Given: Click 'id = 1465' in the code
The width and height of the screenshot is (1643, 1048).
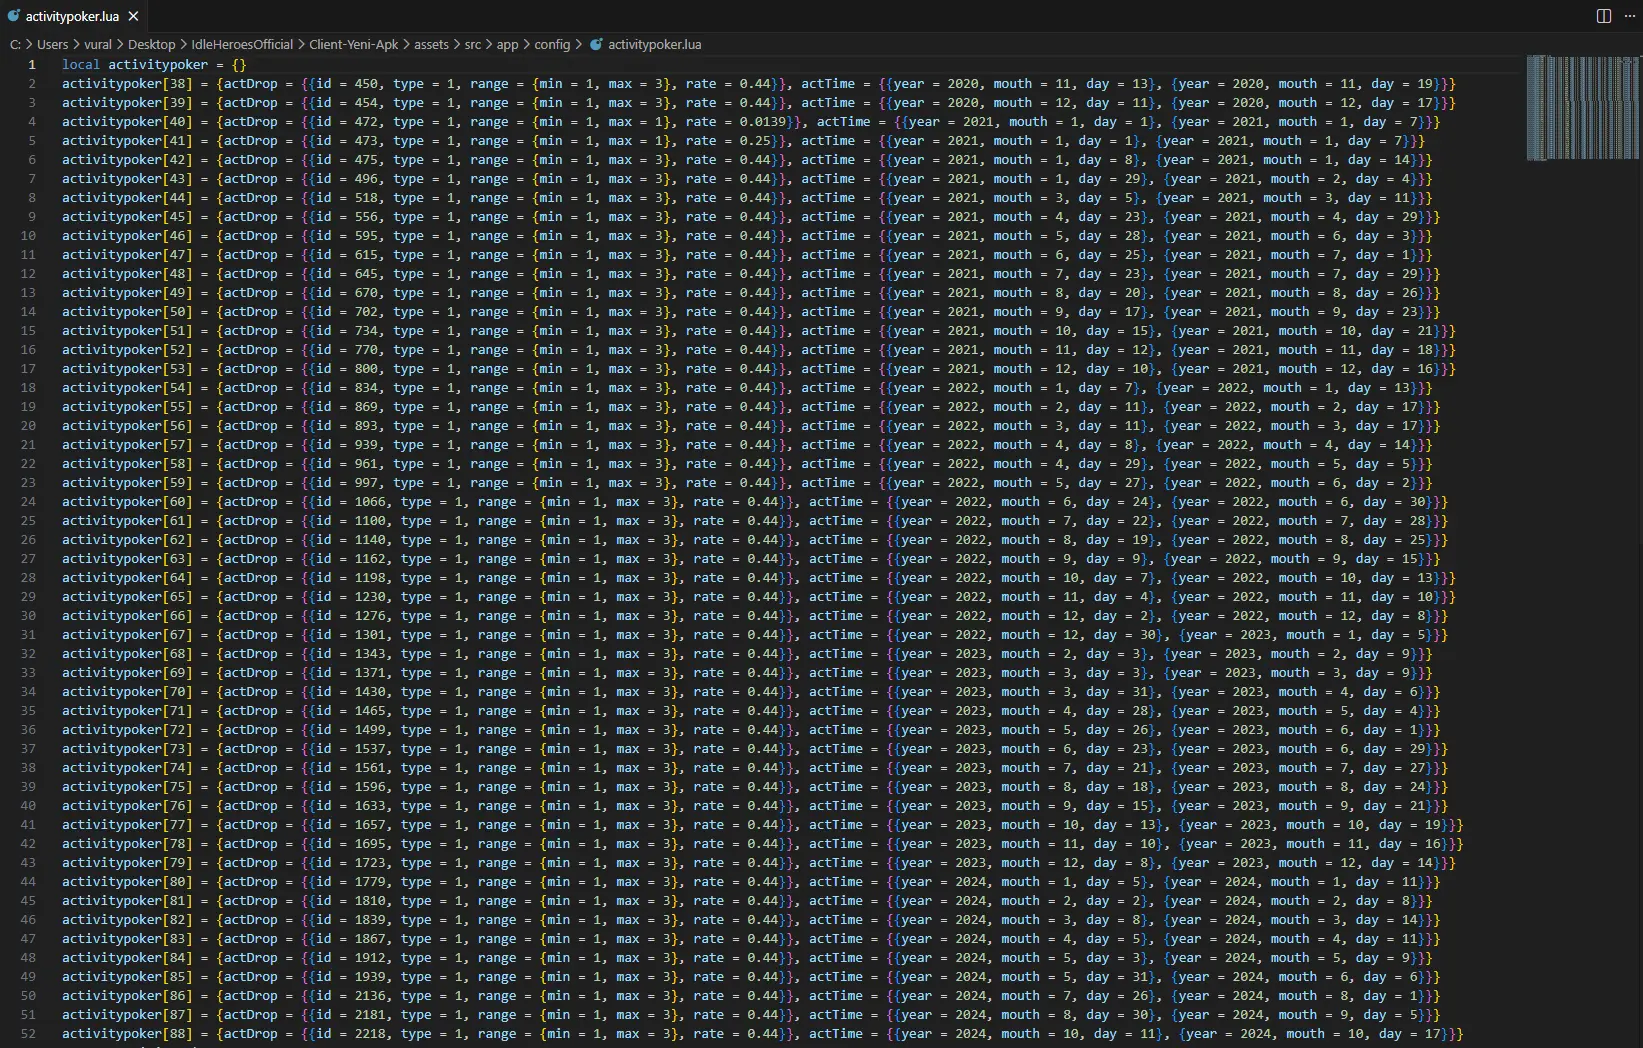Looking at the screenshot, I should (350, 711).
